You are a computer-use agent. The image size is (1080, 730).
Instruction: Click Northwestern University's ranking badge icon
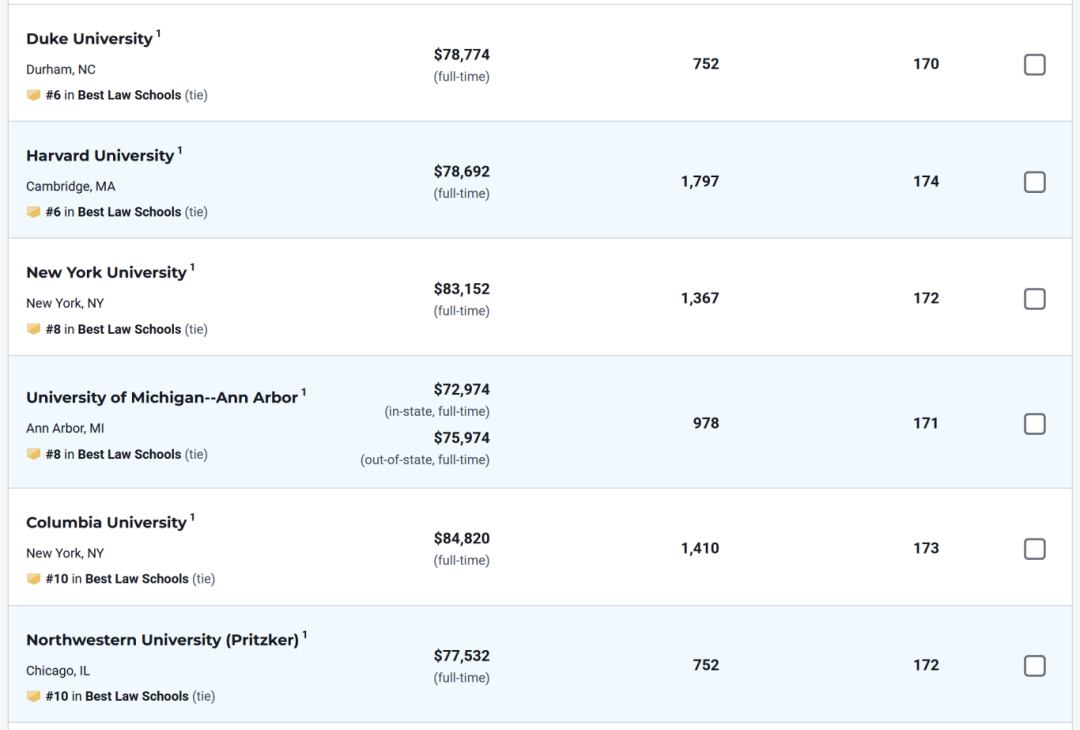tap(33, 696)
